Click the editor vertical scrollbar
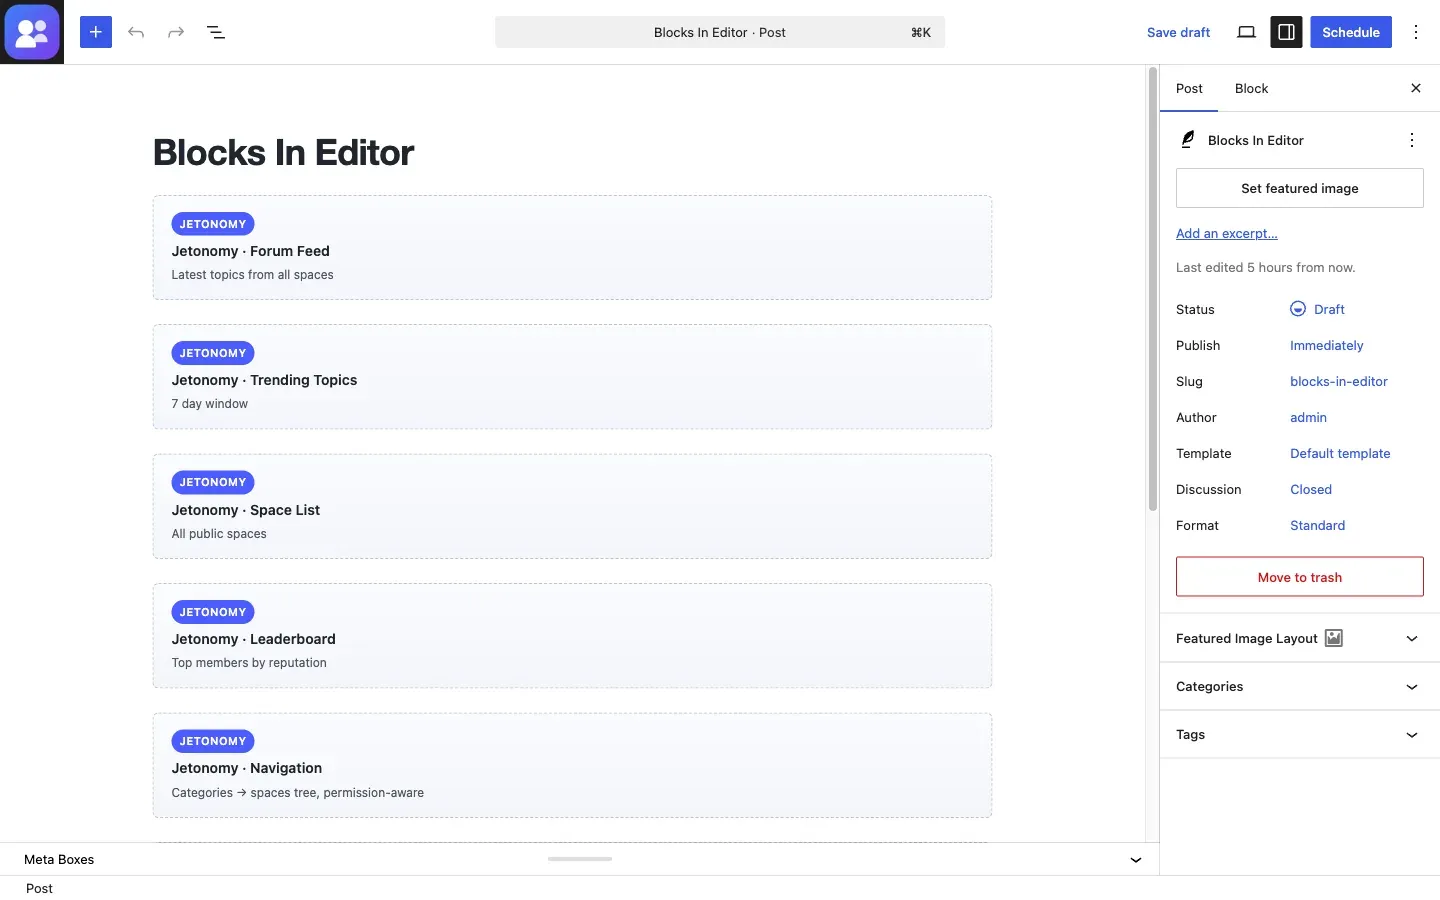The width and height of the screenshot is (1440, 900). click(1152, 290)
